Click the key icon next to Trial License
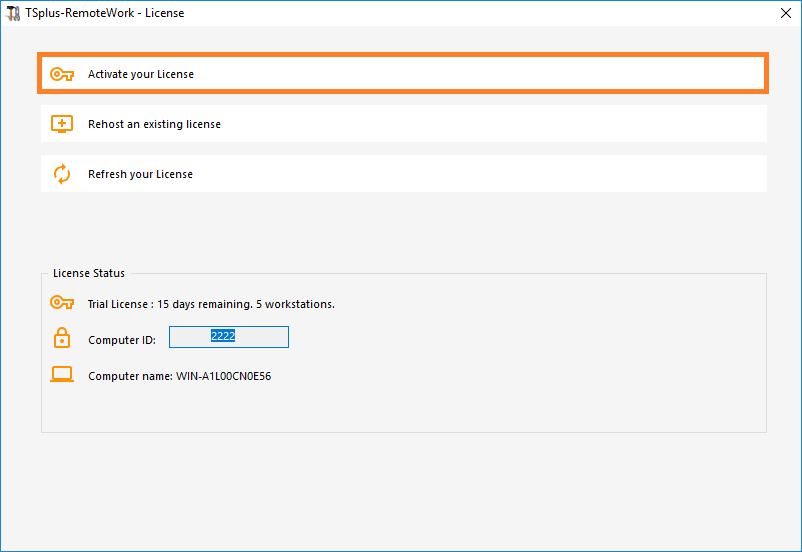The height and width of the screenshot is (552, 802). pos(62,303)
